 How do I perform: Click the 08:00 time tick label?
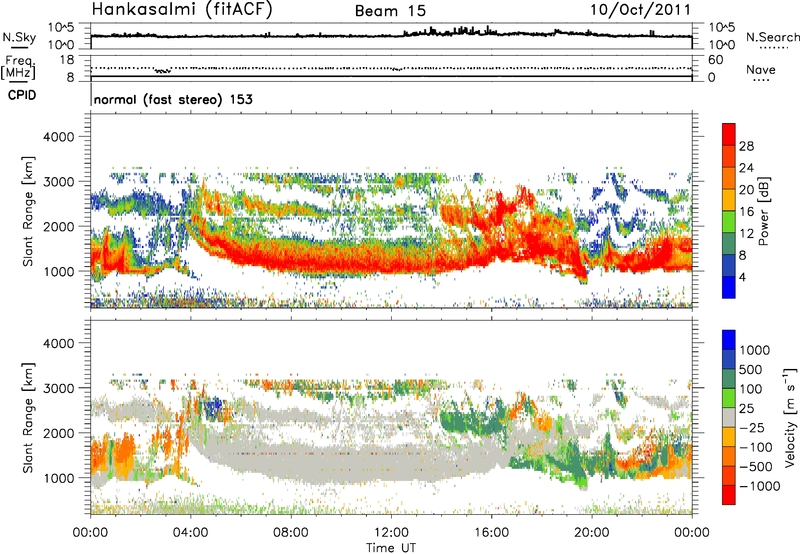291,533
